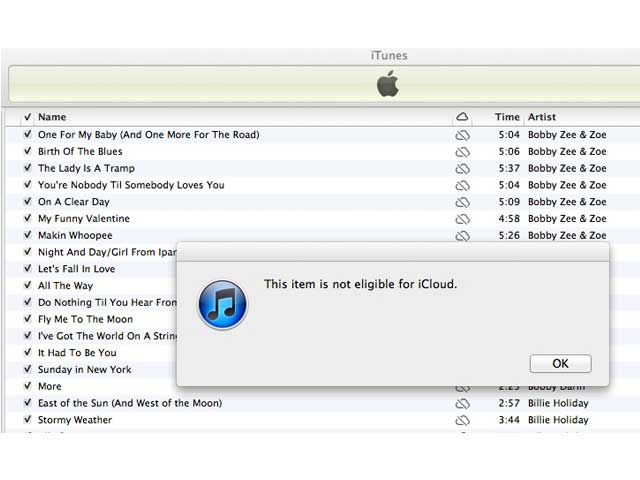640x480 pixels.
Task: Click the 4:58 time for My Funny Valentine
Action: tap(509, 218)
